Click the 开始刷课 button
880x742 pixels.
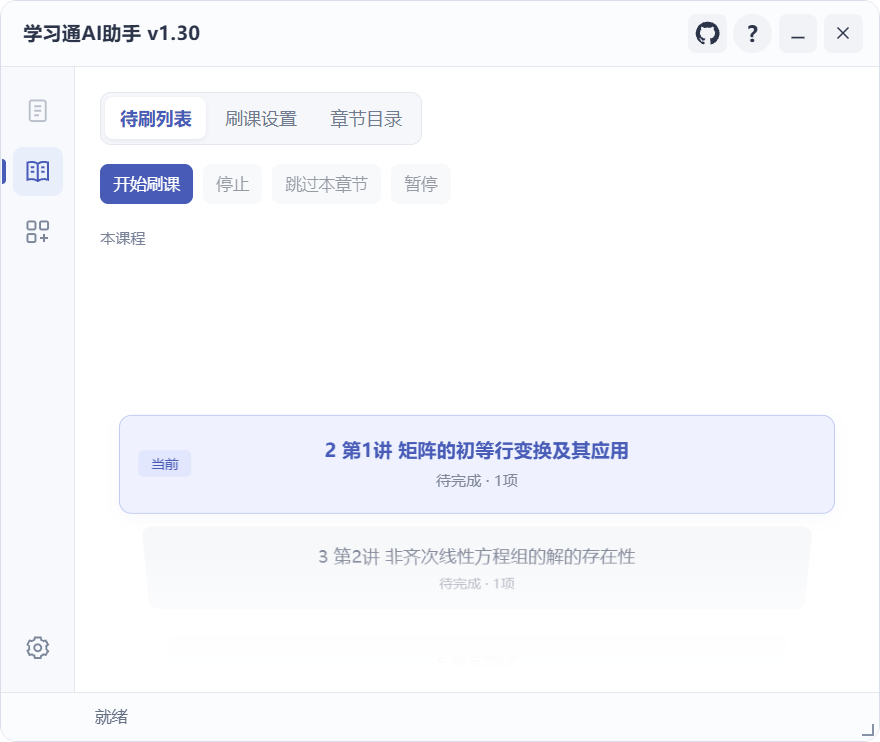click(x=146, y=184)
